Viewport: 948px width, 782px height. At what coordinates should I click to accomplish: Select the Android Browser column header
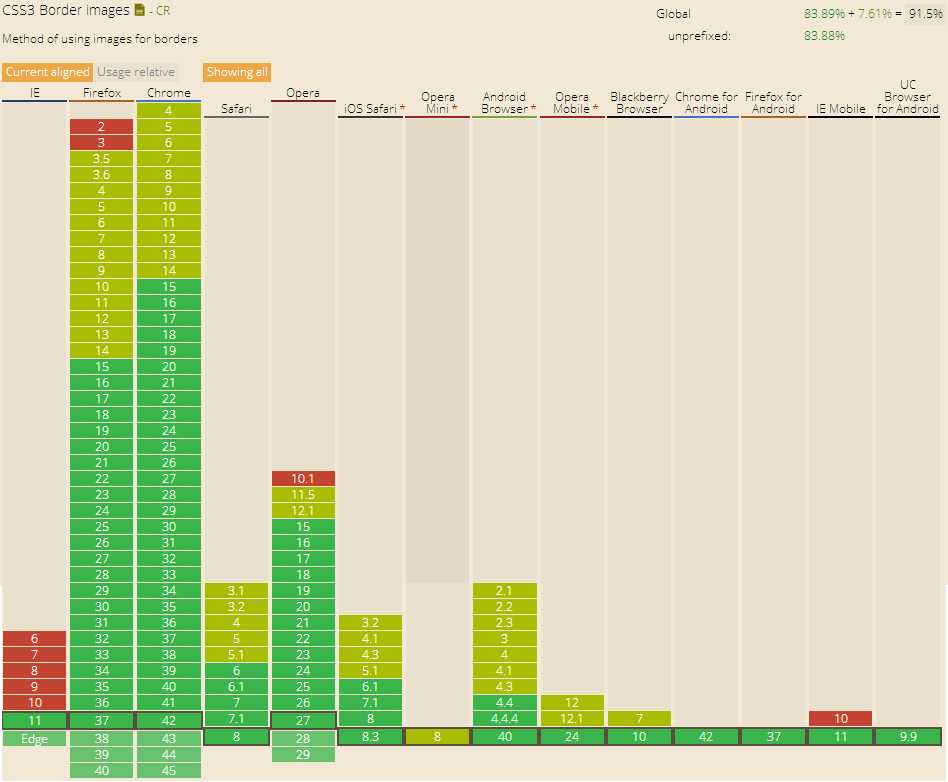point(504,102)
